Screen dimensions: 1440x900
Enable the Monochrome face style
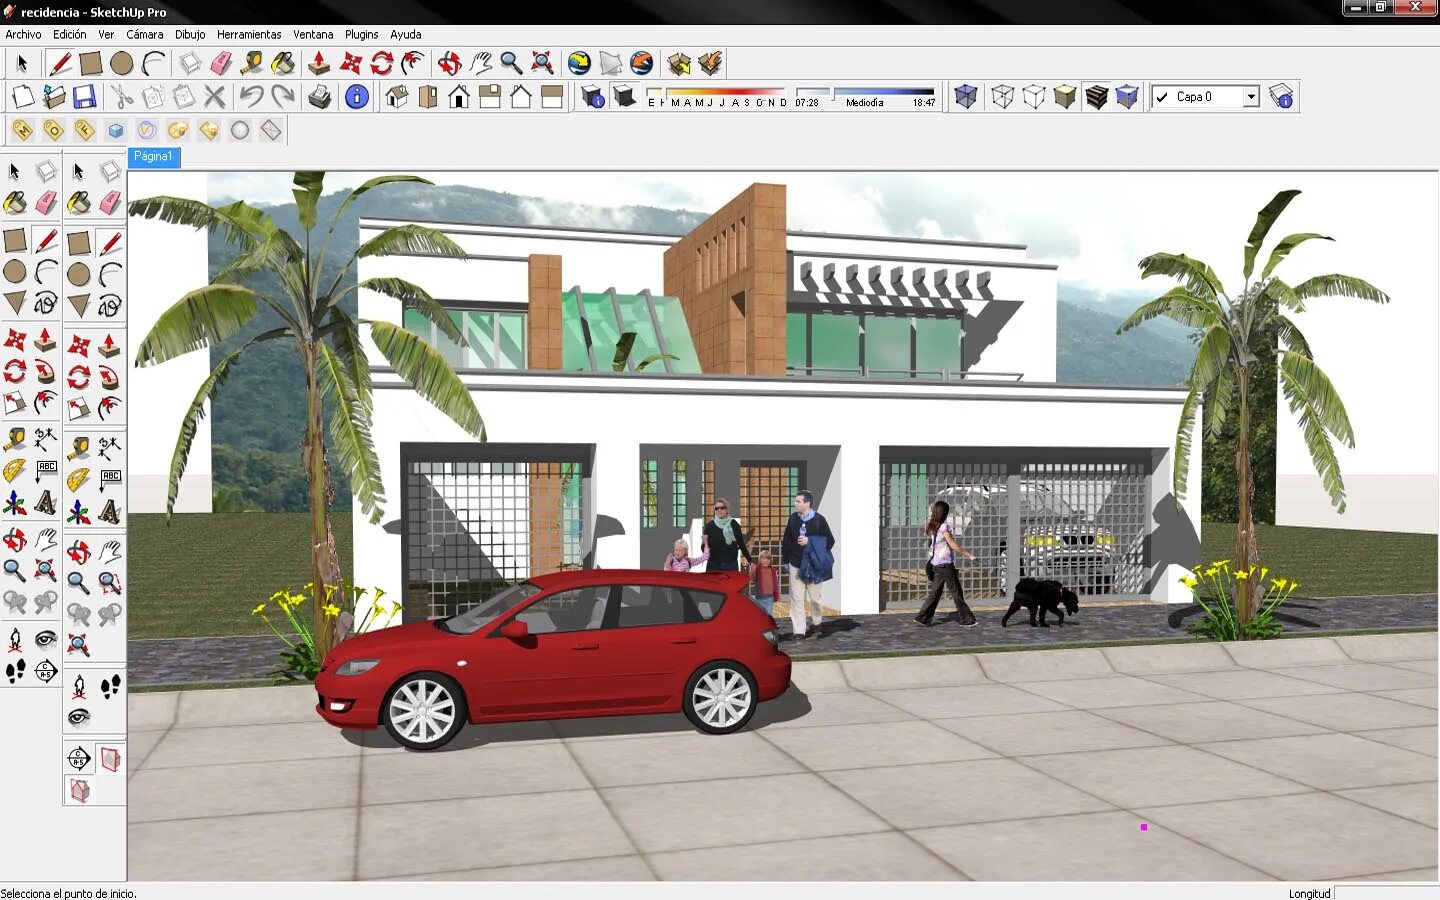1127,97
